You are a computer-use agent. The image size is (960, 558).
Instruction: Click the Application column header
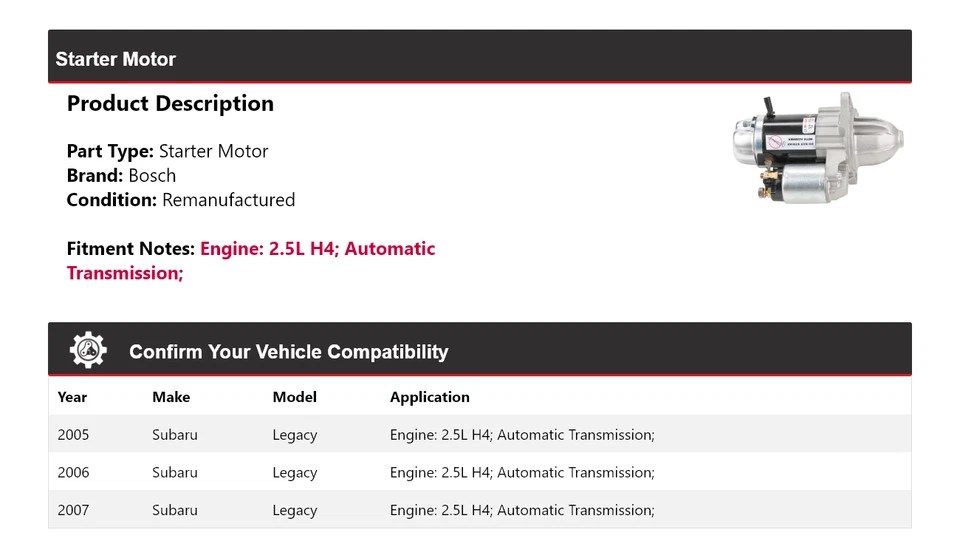(429, 397)
